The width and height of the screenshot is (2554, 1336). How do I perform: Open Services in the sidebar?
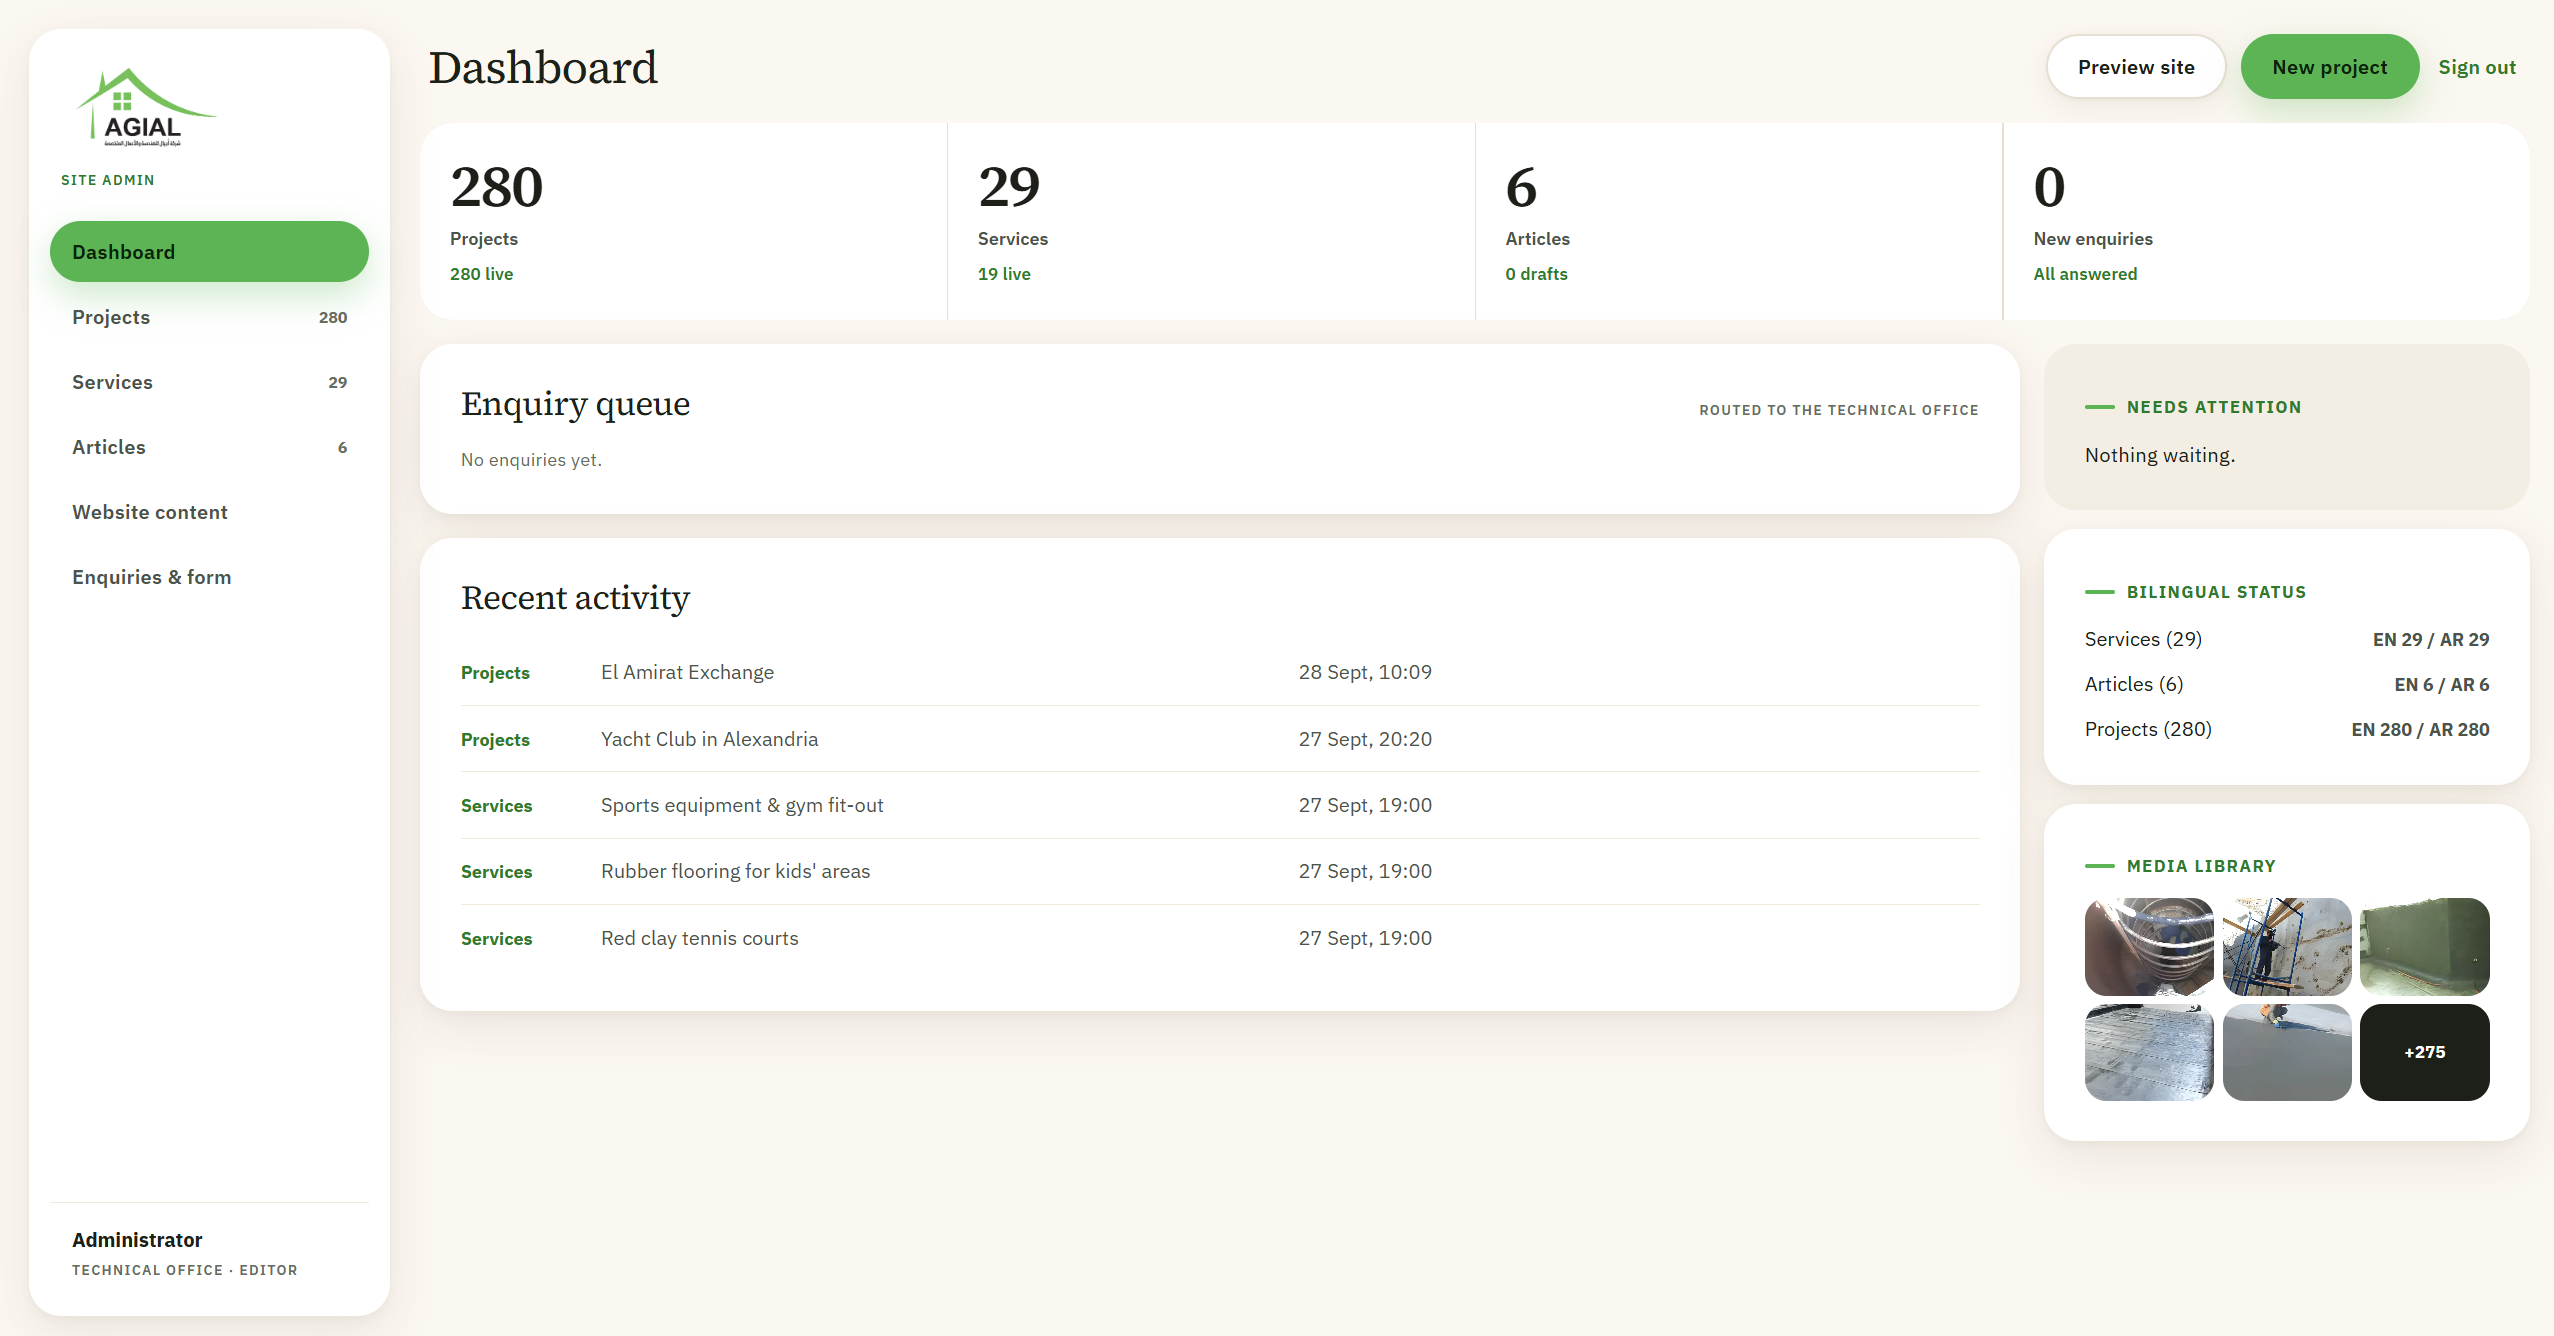209,382
